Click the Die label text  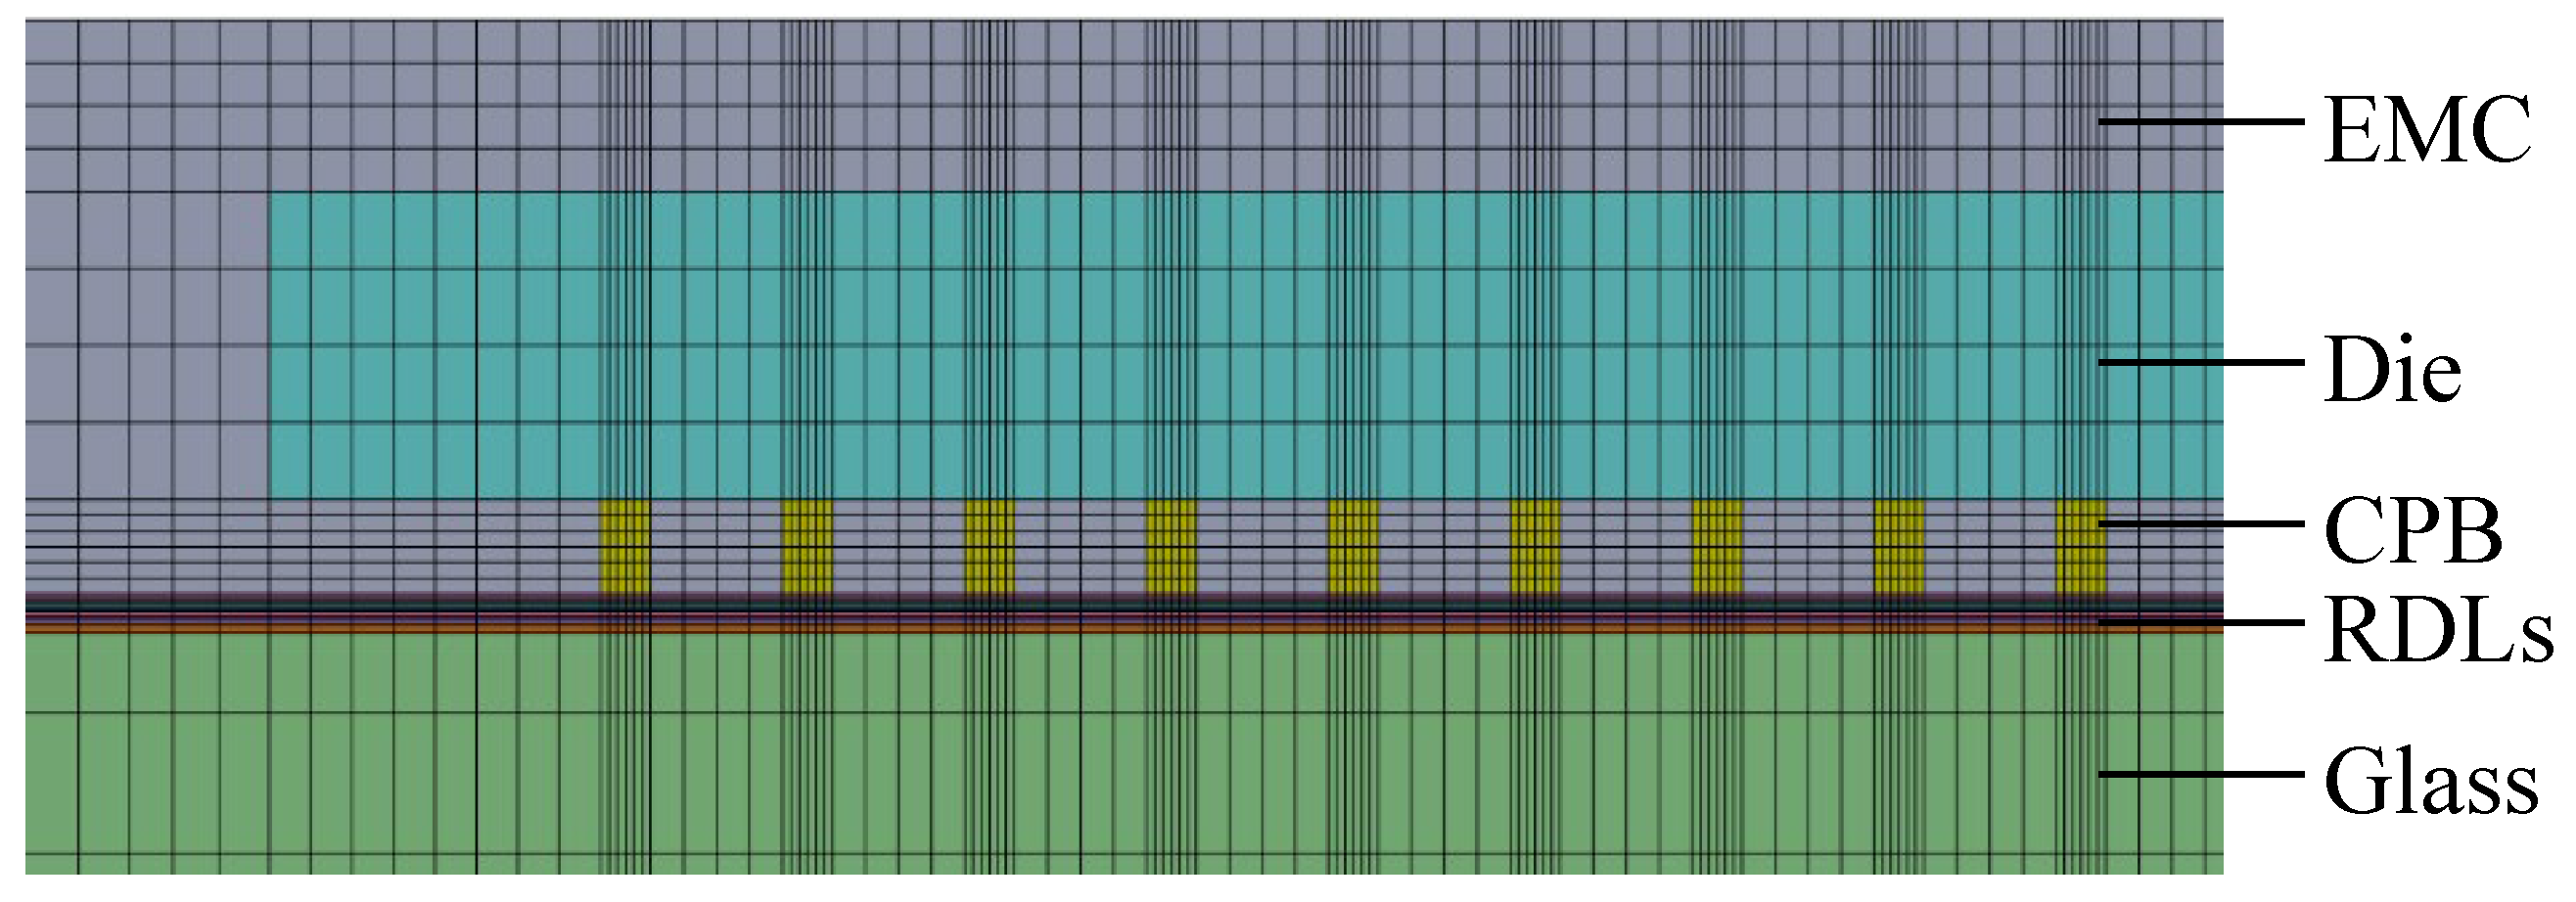click(x=2393, y=371)
